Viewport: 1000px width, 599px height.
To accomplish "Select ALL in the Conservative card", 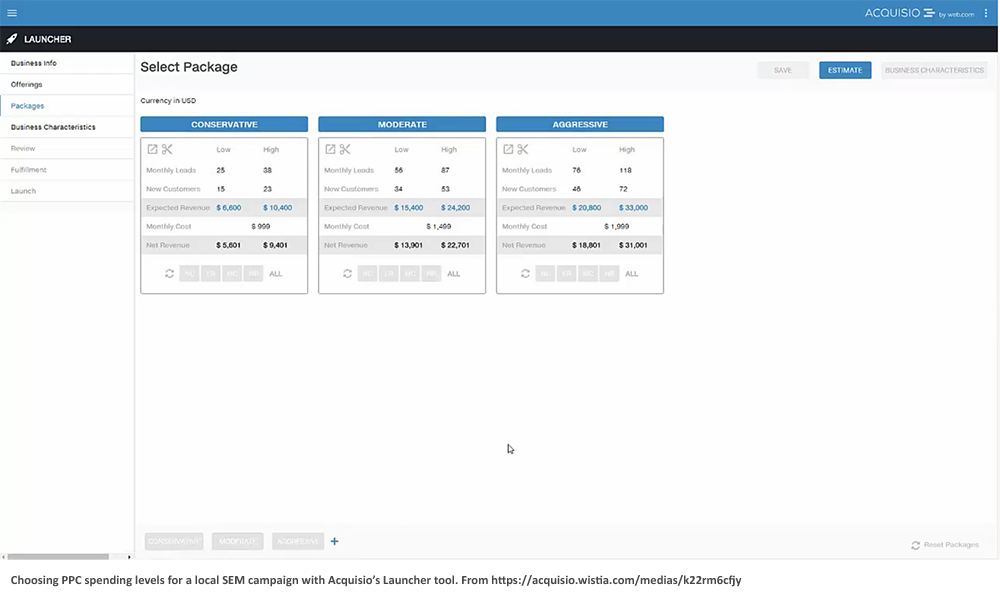I will [276, 274].
